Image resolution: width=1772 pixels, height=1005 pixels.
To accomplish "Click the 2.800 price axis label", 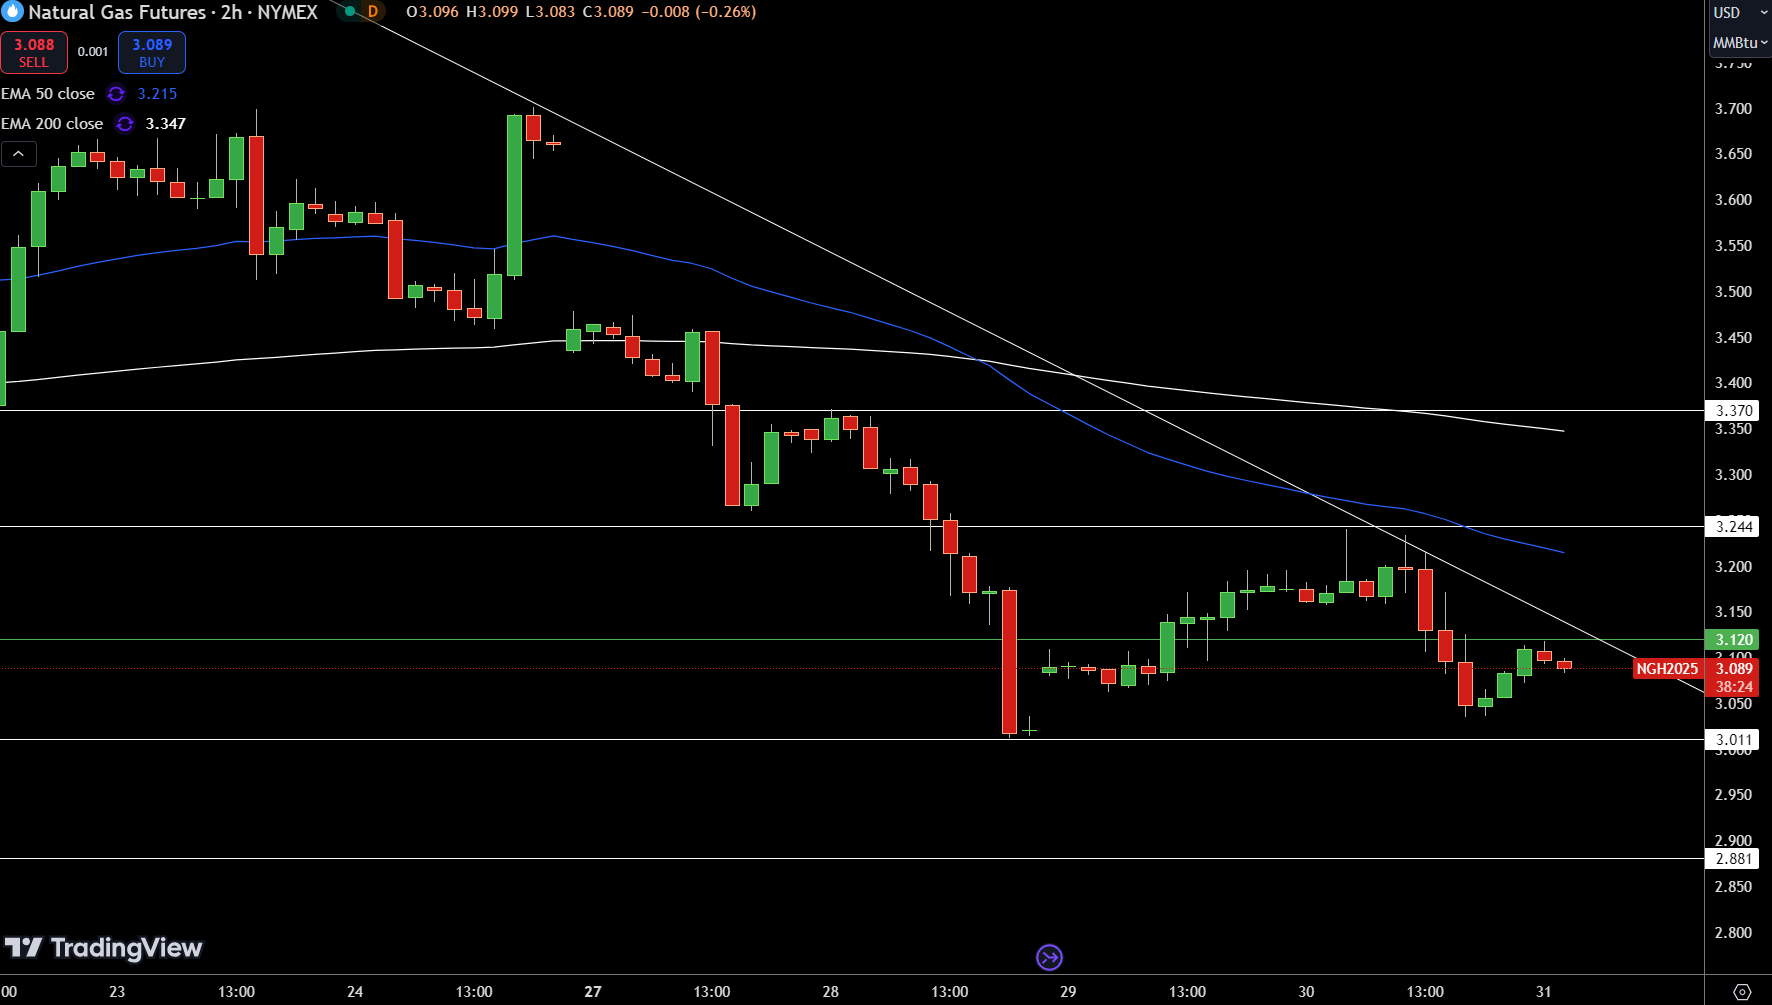I will [x=1733, y=933].
